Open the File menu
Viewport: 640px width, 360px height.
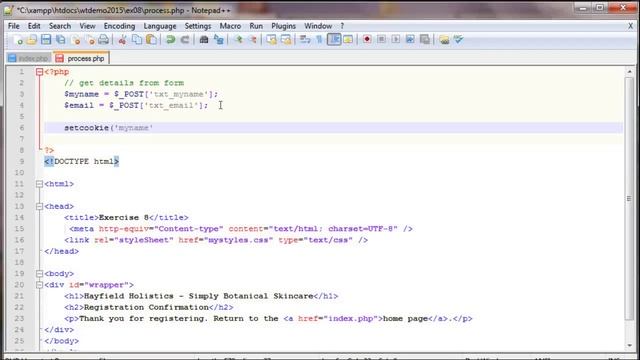pyautogui.click(x=13, y=26)
